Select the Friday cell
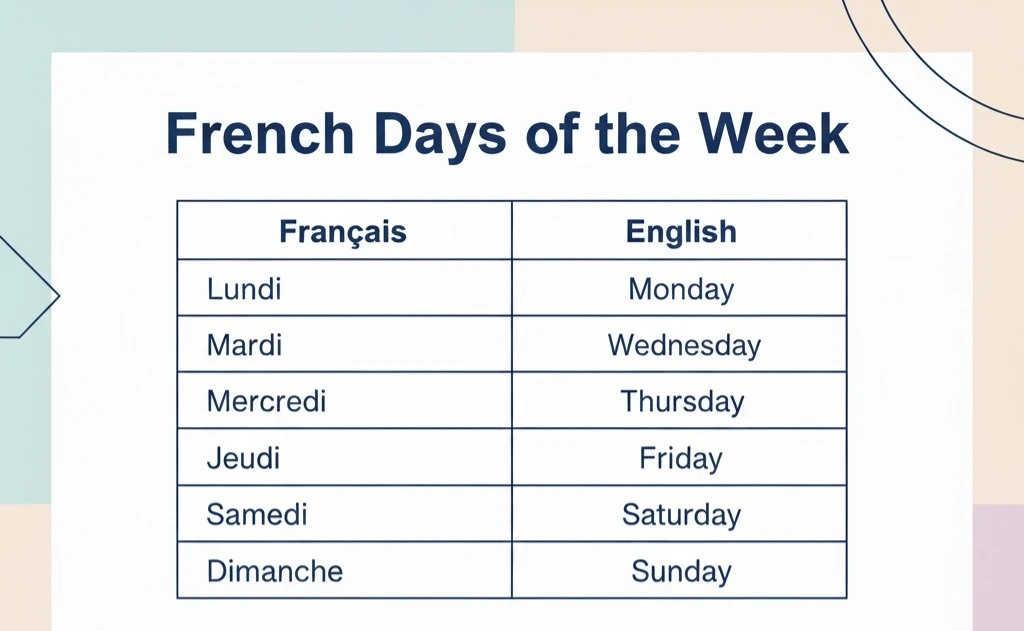The image size is (1024, 631). tap(679, 457)
